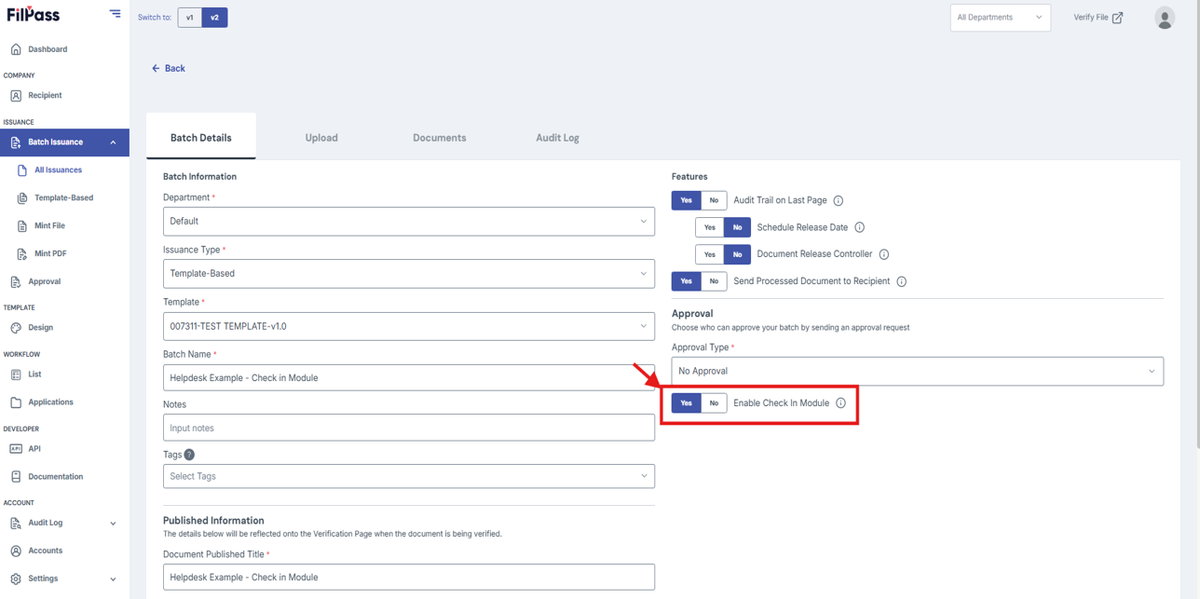
Task: Open the Dashboard from the sidebar
Action: coord(47,48)
